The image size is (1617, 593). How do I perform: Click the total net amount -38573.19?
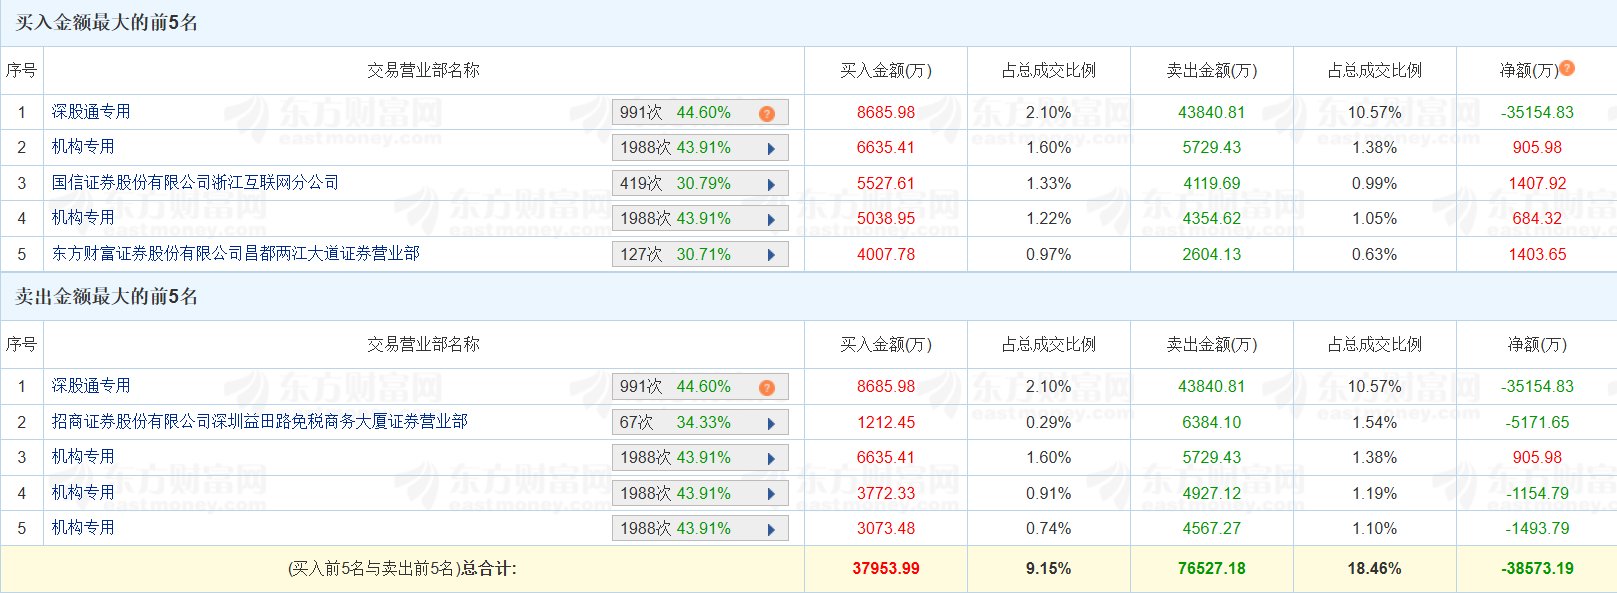point(1538,568)
